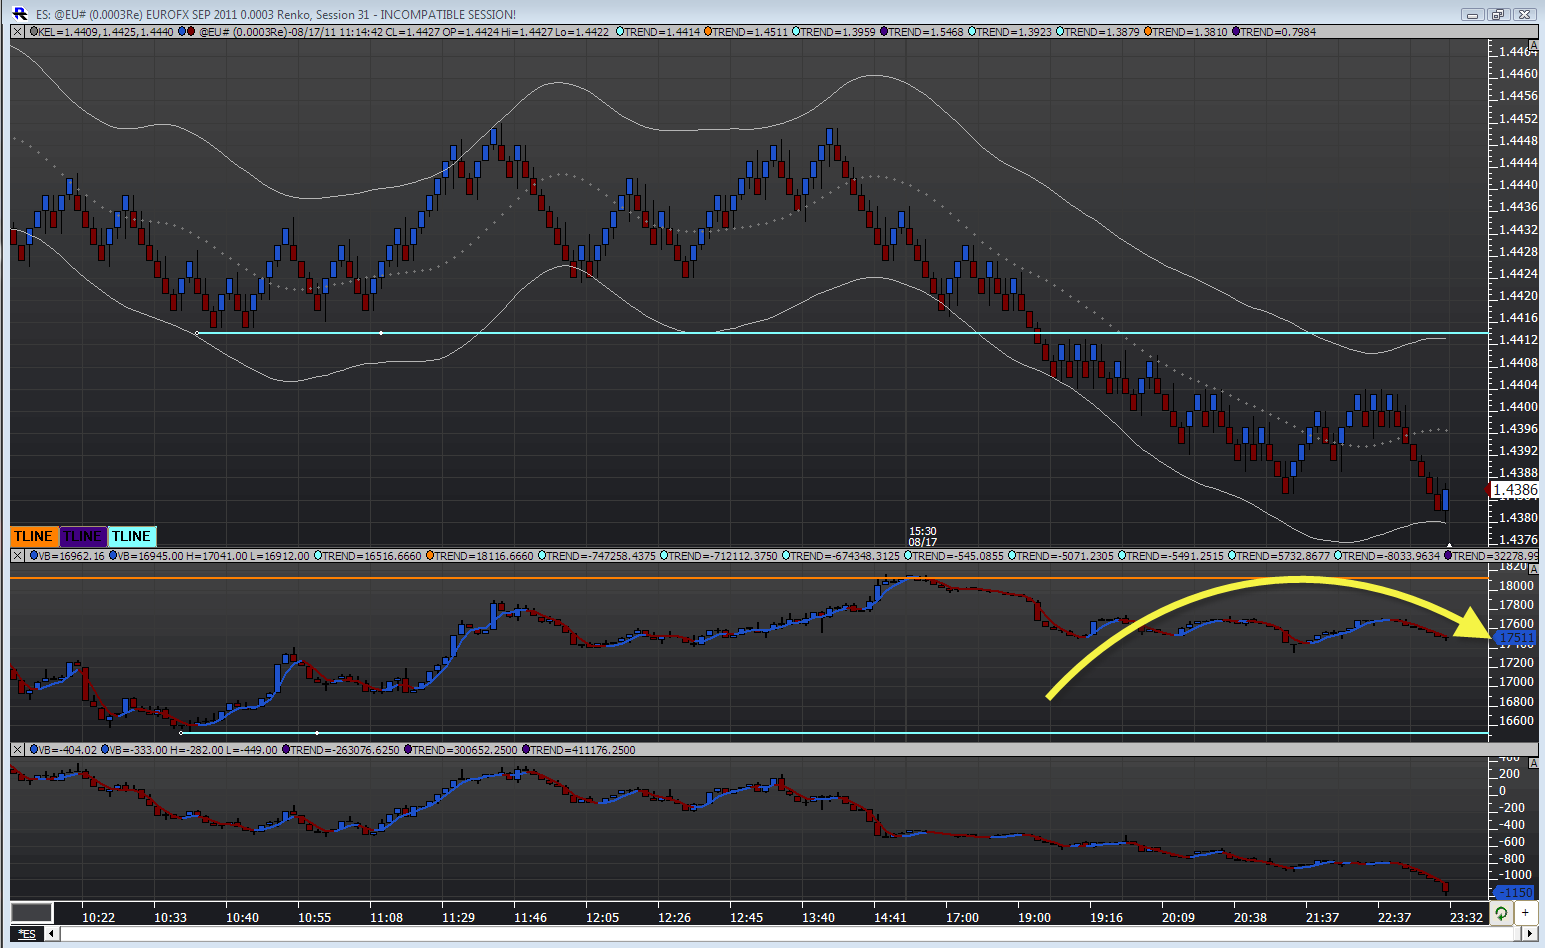Image resolution: width=1545 pixels, height=948 pixels.
Task: Click the orange TREND=18116.6660 legend marker
Action: click(430, 556)
